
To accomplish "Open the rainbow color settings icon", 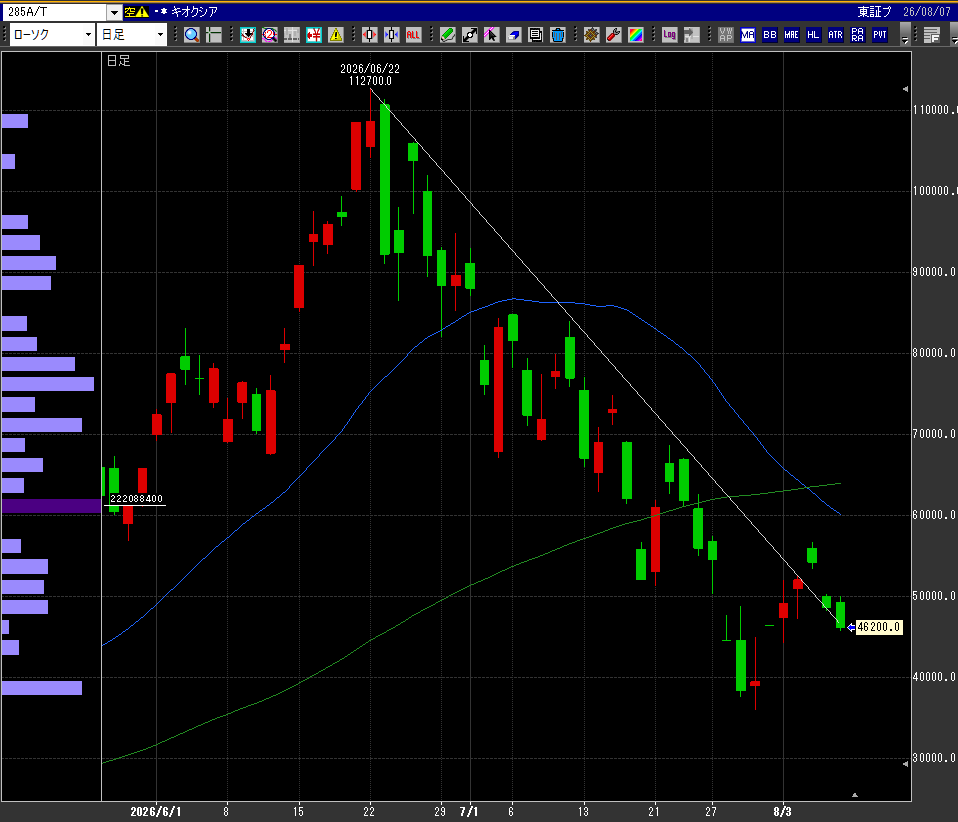I will click(635, 35).
